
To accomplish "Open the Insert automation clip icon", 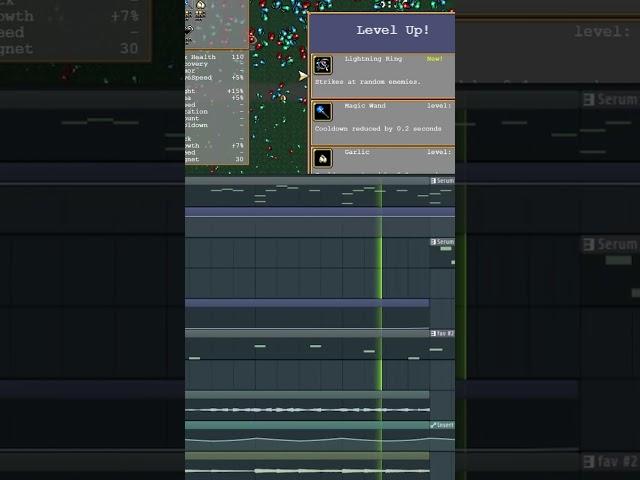I will 433,425.
